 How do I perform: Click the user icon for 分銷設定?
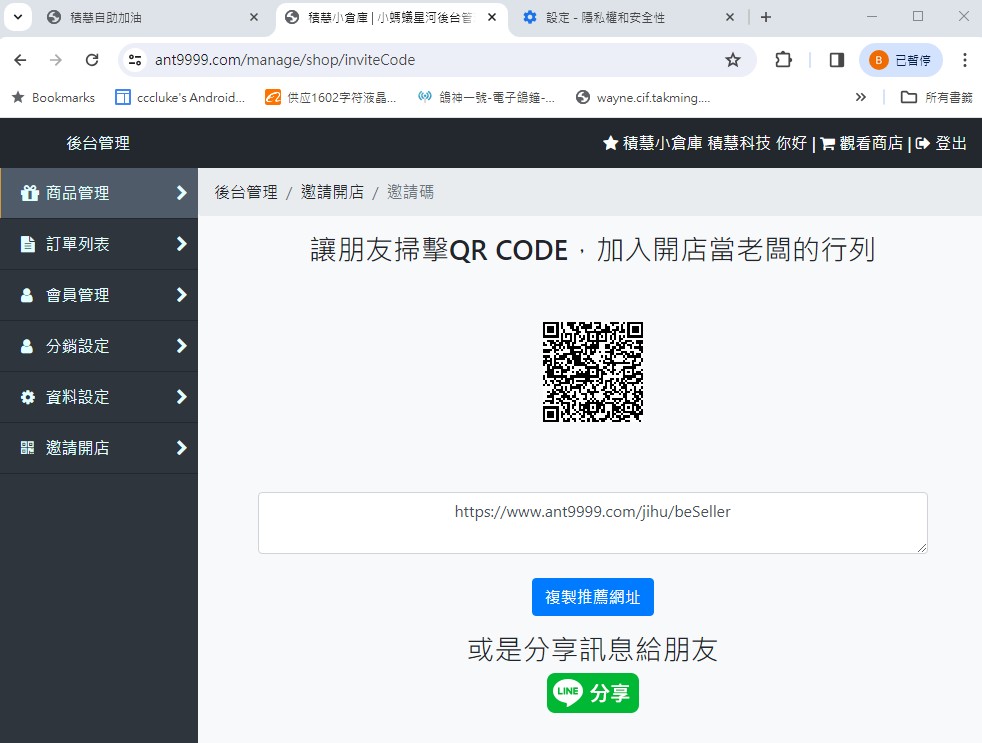pyautogui.click(x=27, y=346)
